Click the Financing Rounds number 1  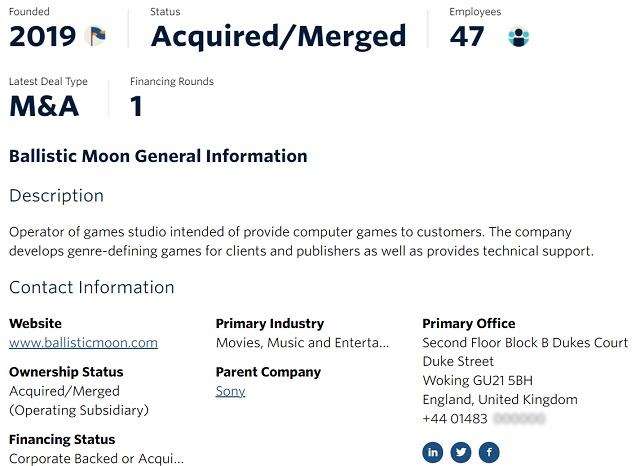pos(137,106)
